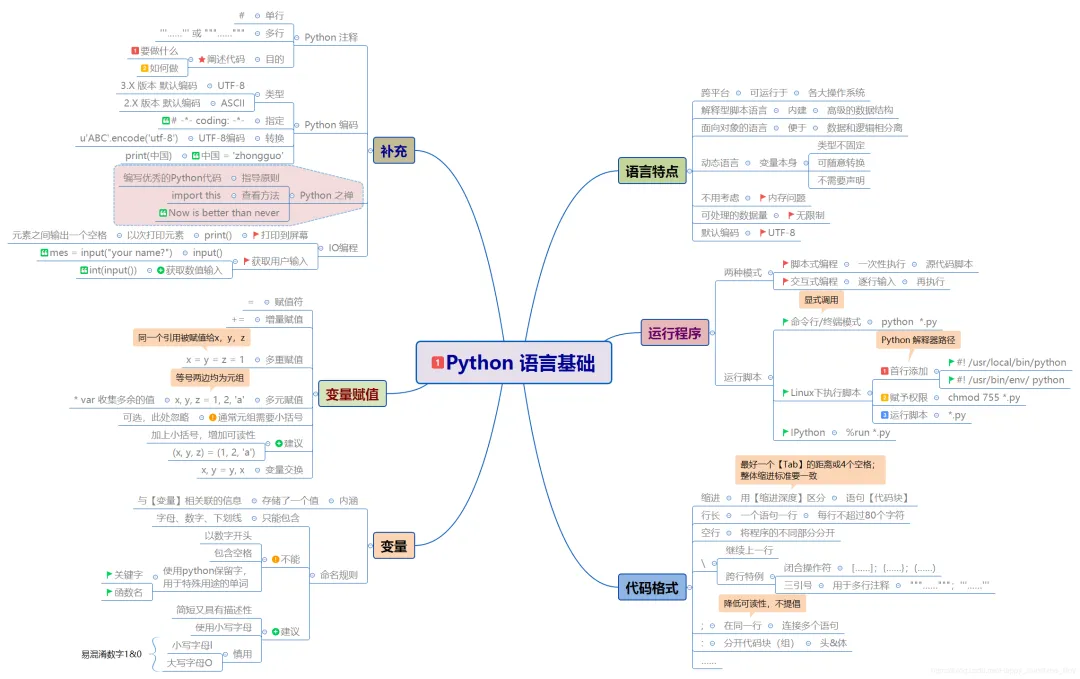The width and height of the screenshot is (1080, 679).
Task: Collapse the 两种模式 subtopic circle
Action: (x=770, y=273)
